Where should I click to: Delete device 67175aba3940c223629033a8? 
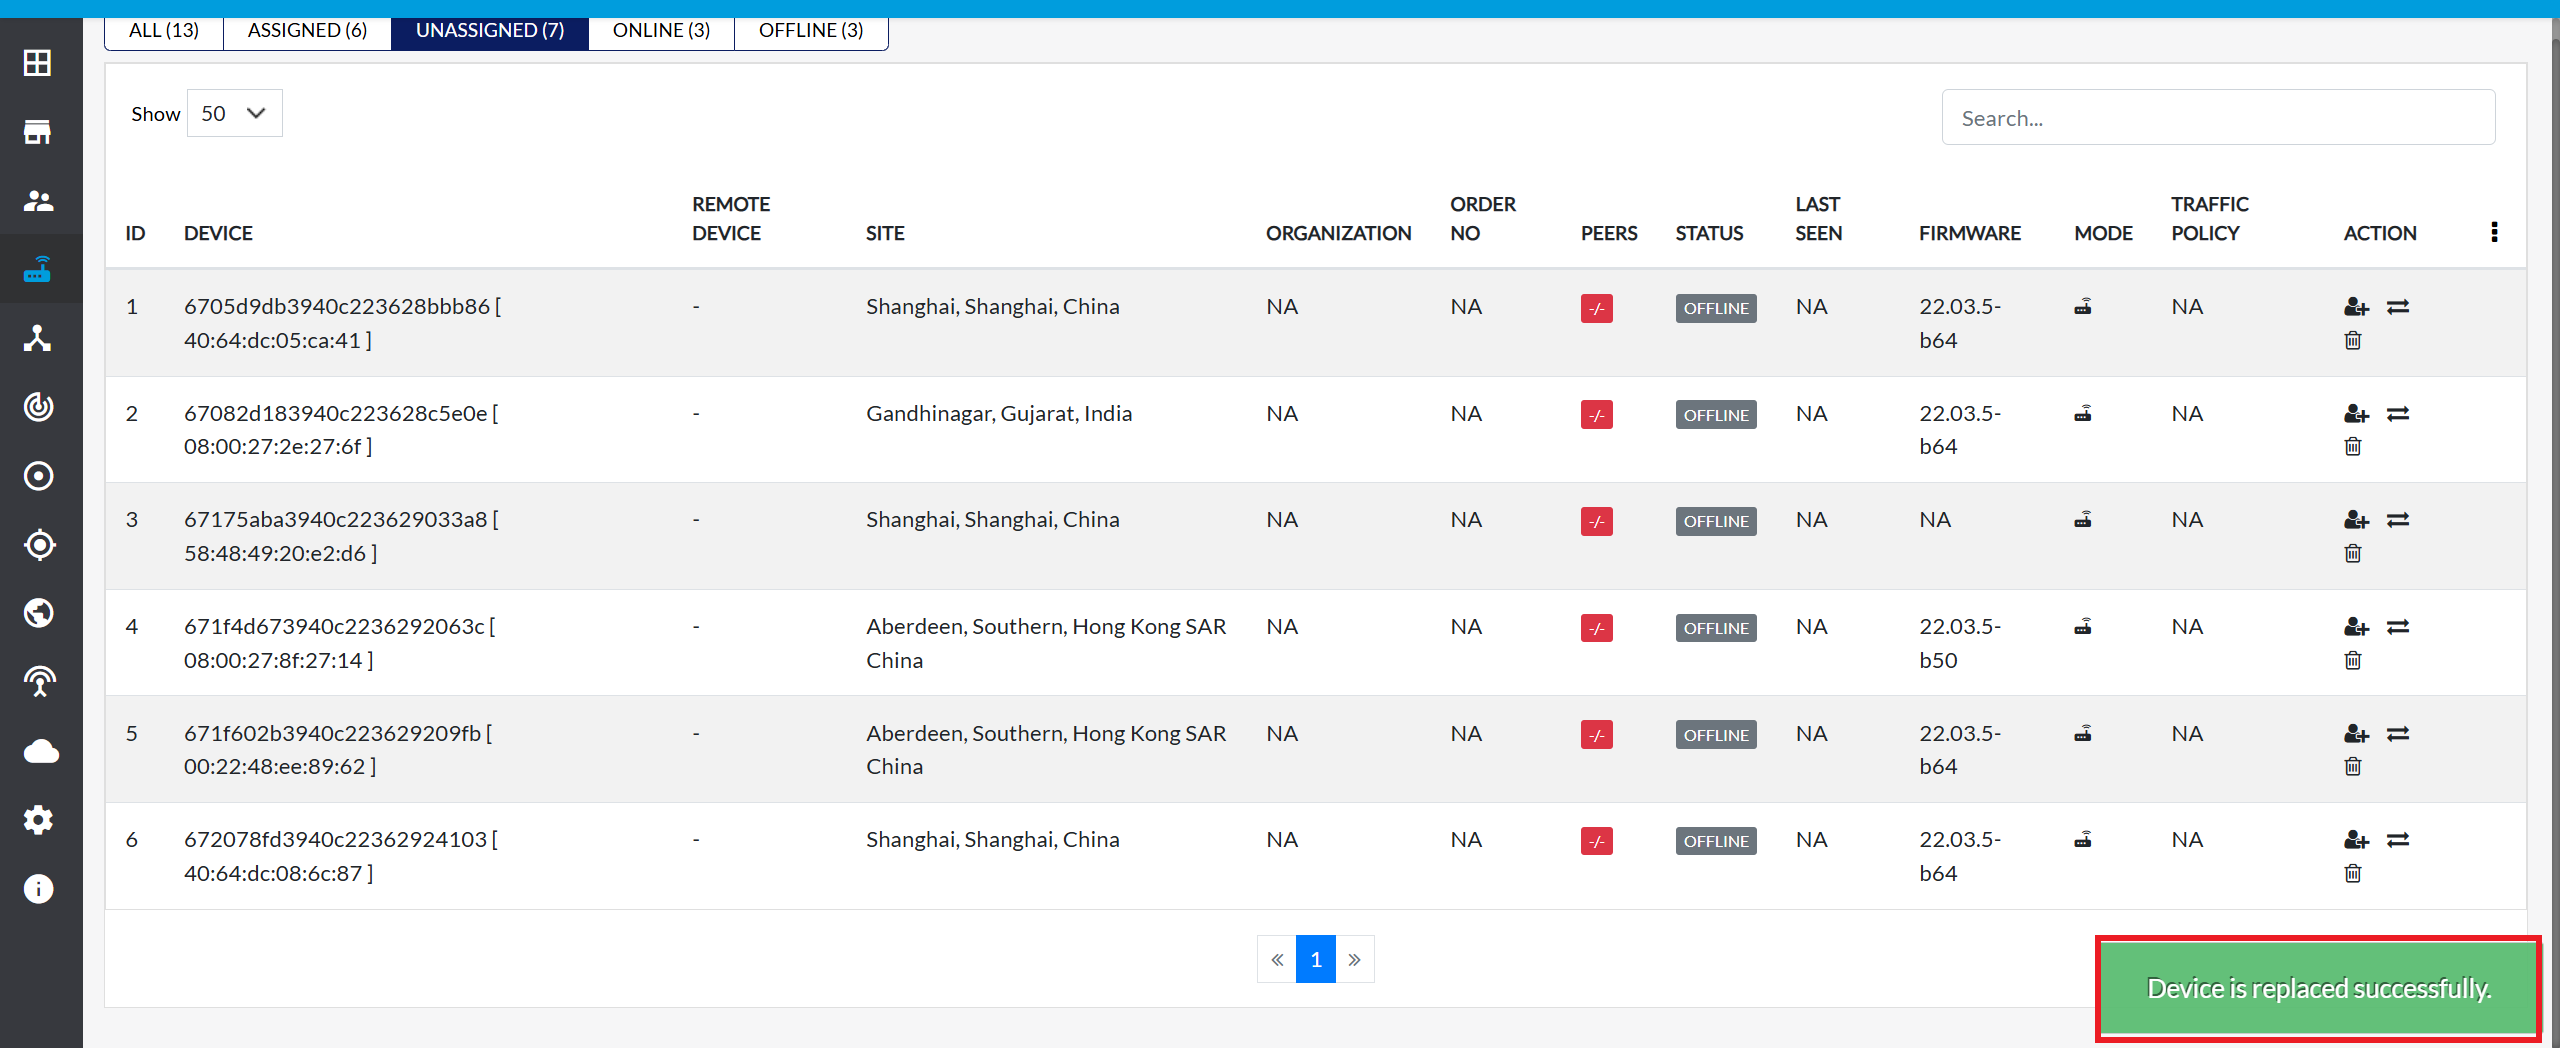pos(2353,554)
